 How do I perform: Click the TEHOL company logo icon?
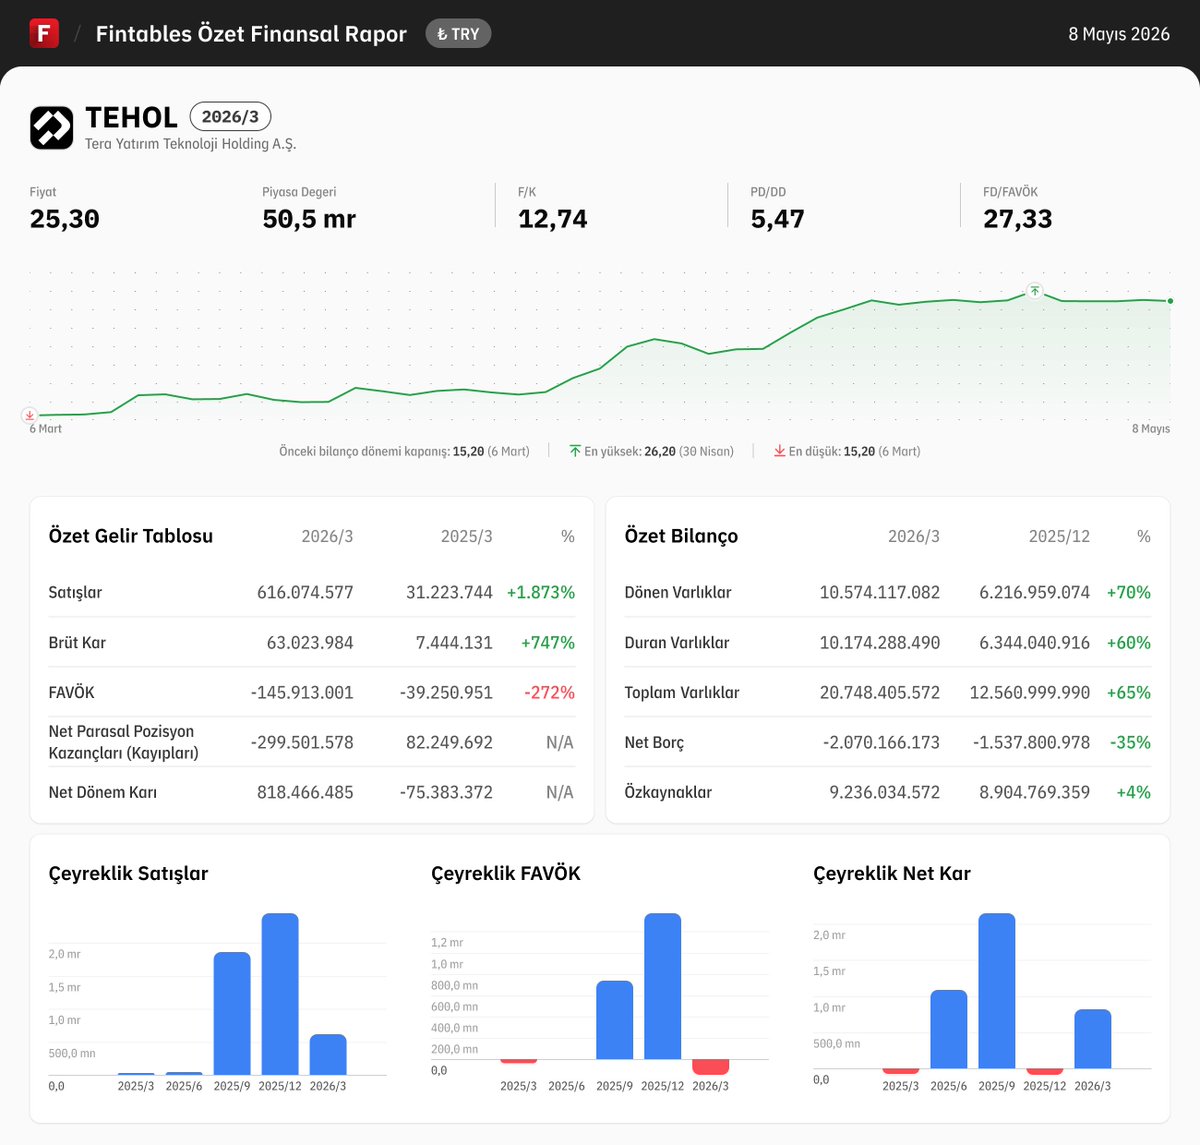click(x=52, y=128)
